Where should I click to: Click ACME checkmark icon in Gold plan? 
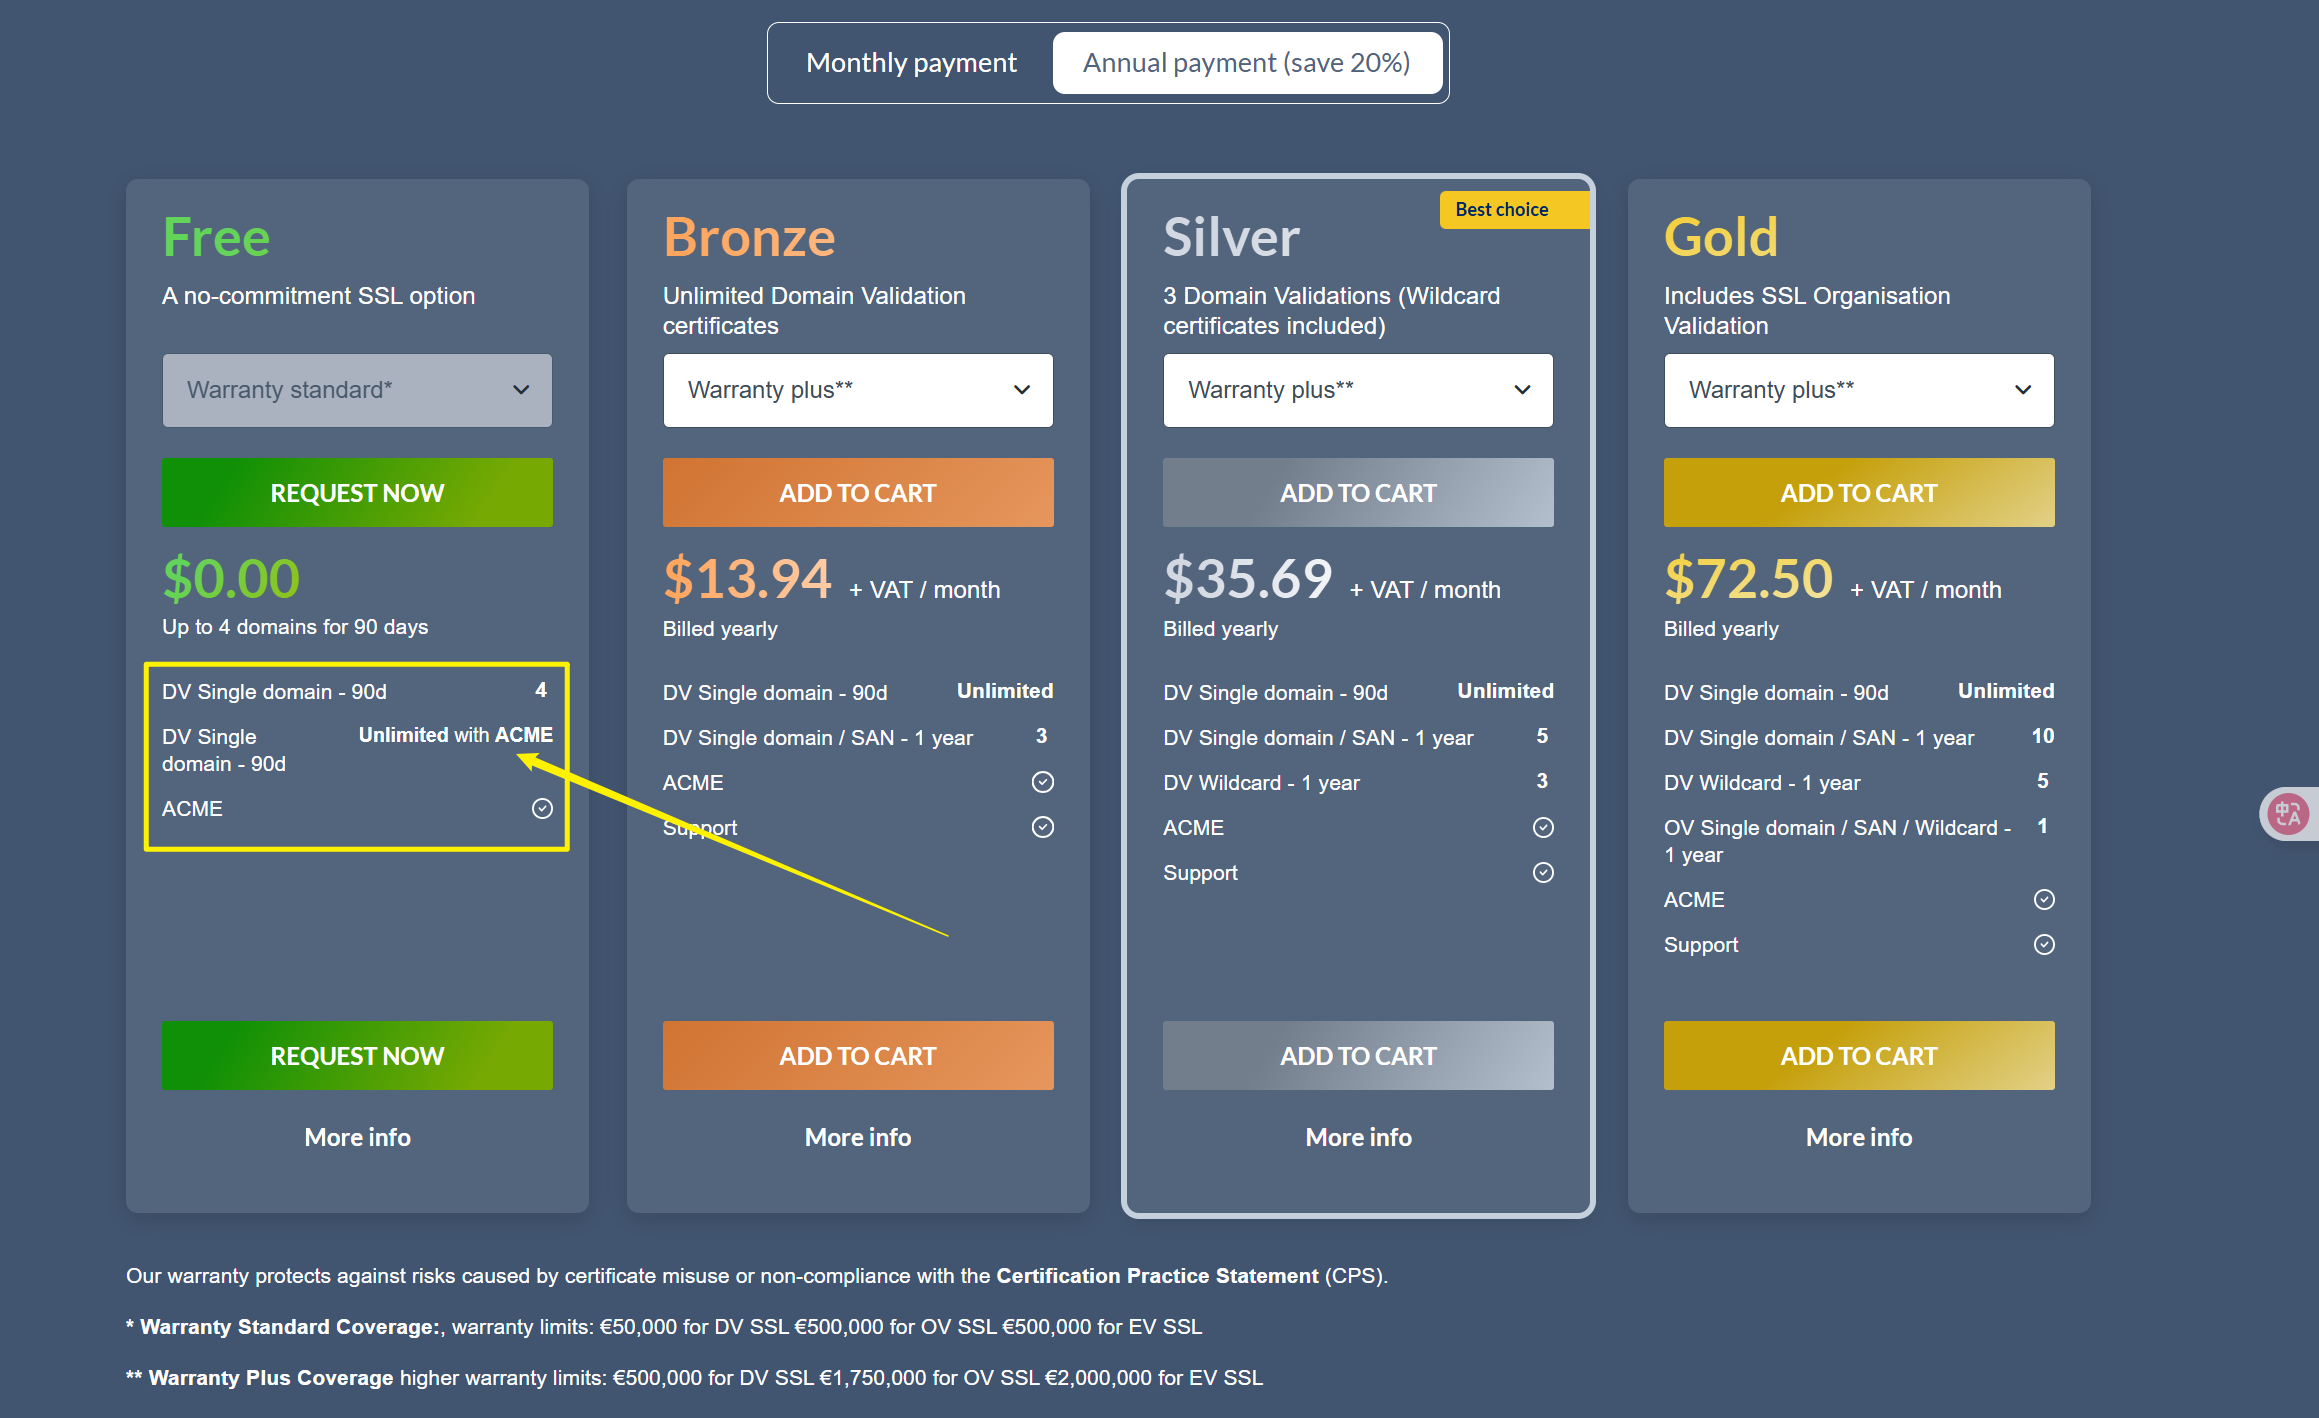pos(2044,899)
